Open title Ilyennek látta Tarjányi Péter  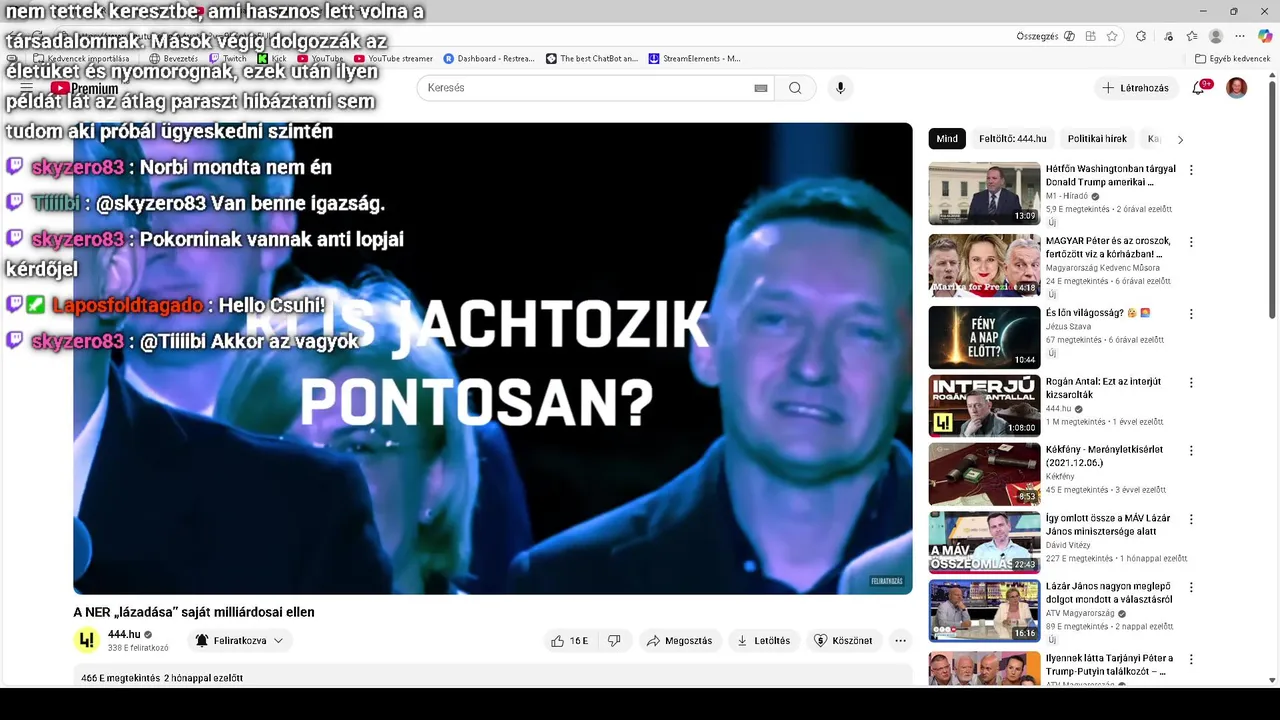click(1109, 665)
